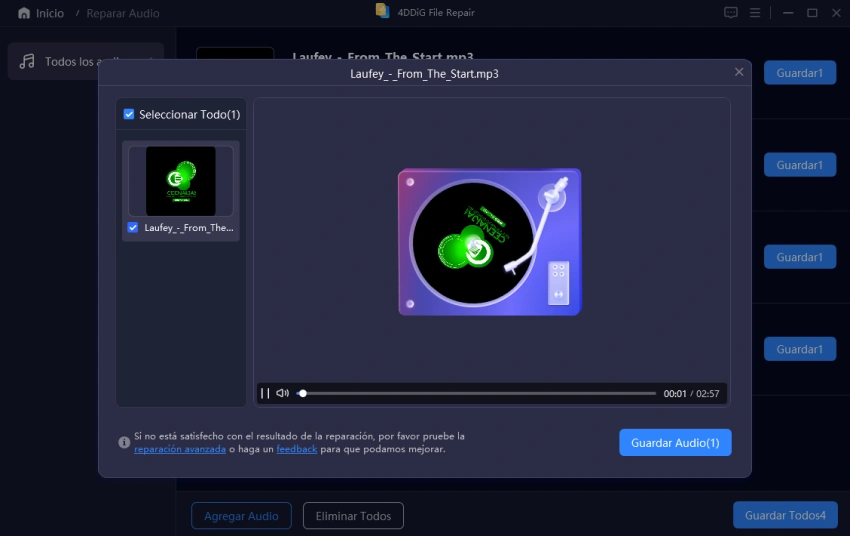Select Todos los audios sidebar item
850x536 pixels.
[86, 61]
